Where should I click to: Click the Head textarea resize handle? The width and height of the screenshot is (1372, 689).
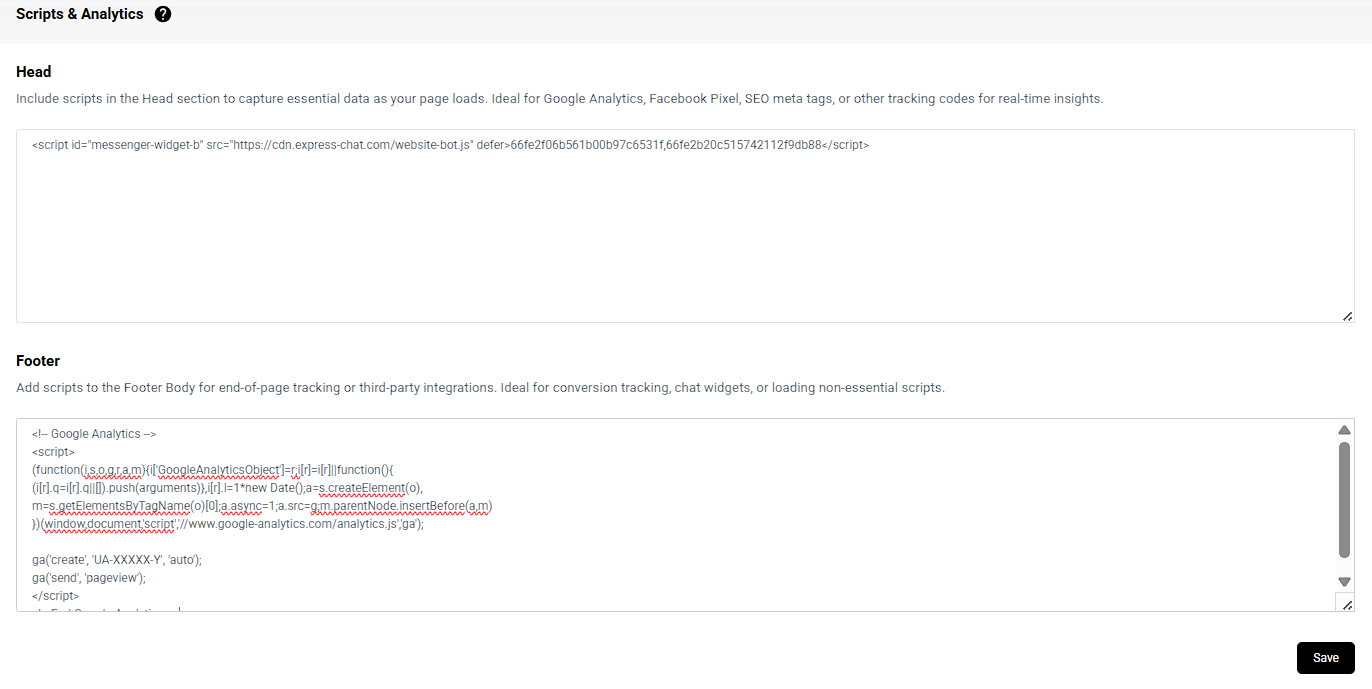1347,316
